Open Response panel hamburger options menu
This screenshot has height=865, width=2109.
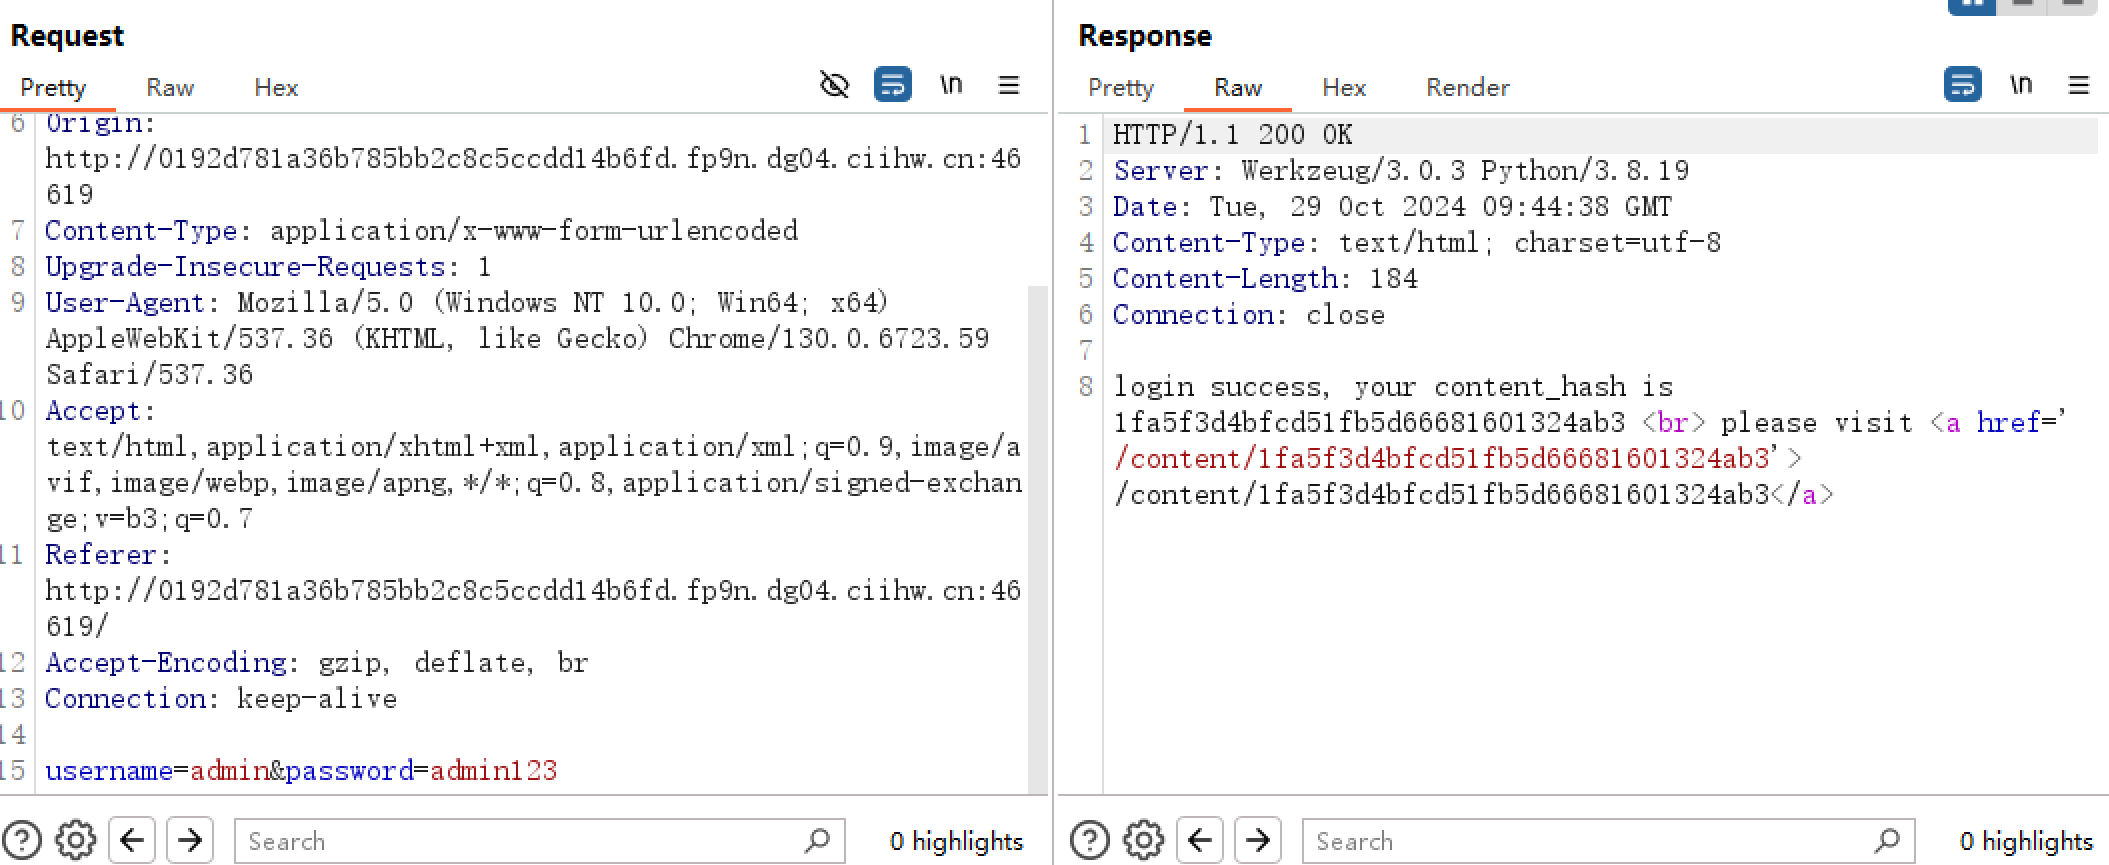pyautogui.click(x=2079, y=85)
